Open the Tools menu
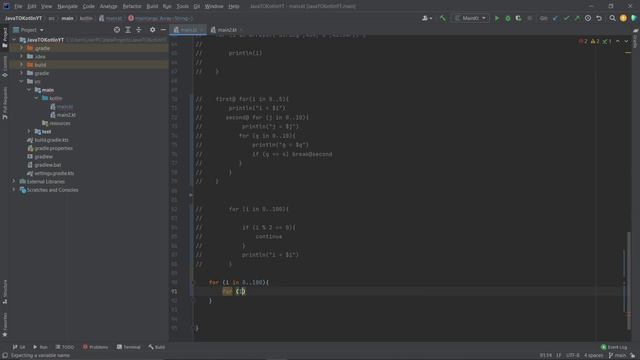Viewport: 640px width, 360px height. [x=182, y=6]
